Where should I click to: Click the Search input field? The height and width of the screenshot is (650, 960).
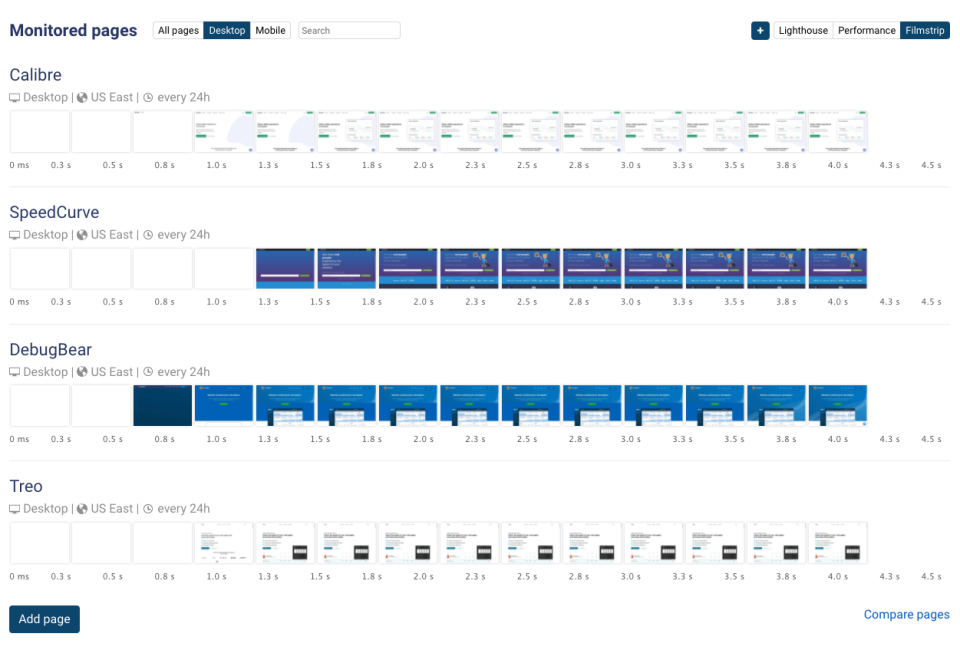click(x=348, y=30)
